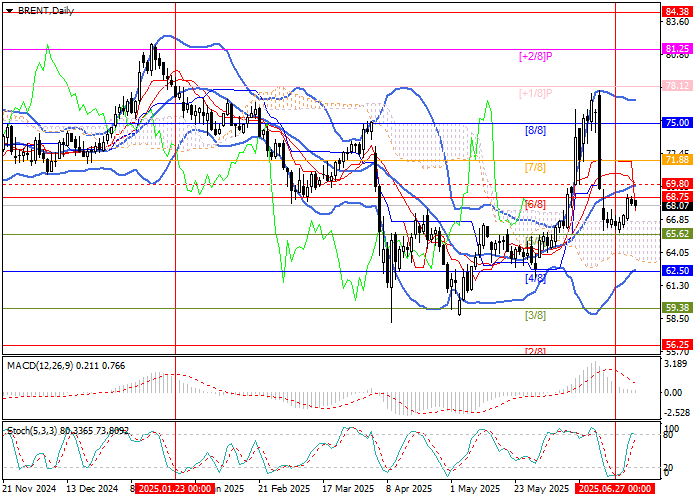Click the 21 Feb 2025 date label

[284, 488]
